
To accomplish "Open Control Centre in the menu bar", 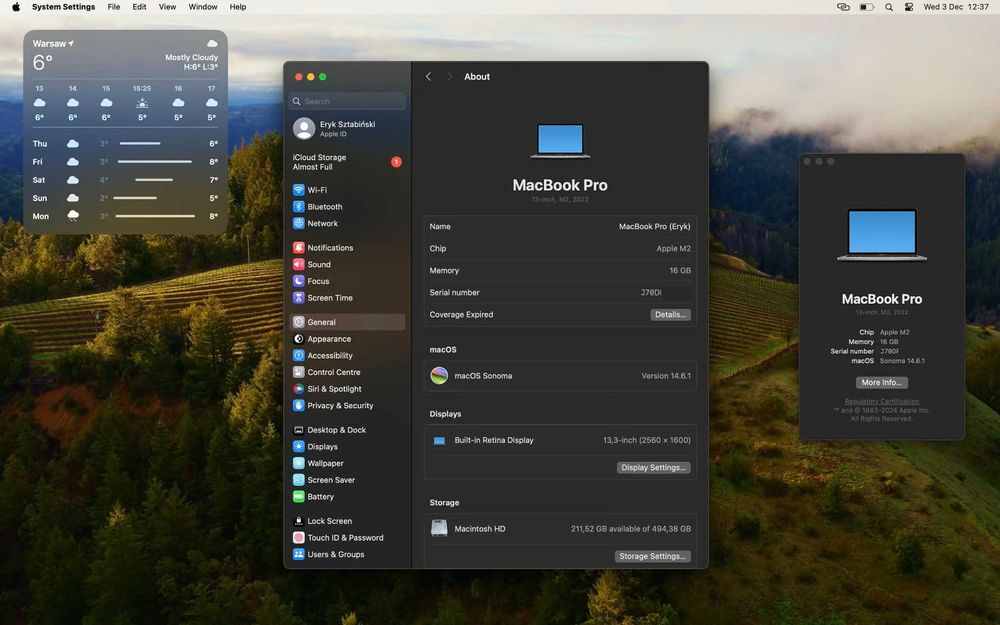I will coord(909,7).
